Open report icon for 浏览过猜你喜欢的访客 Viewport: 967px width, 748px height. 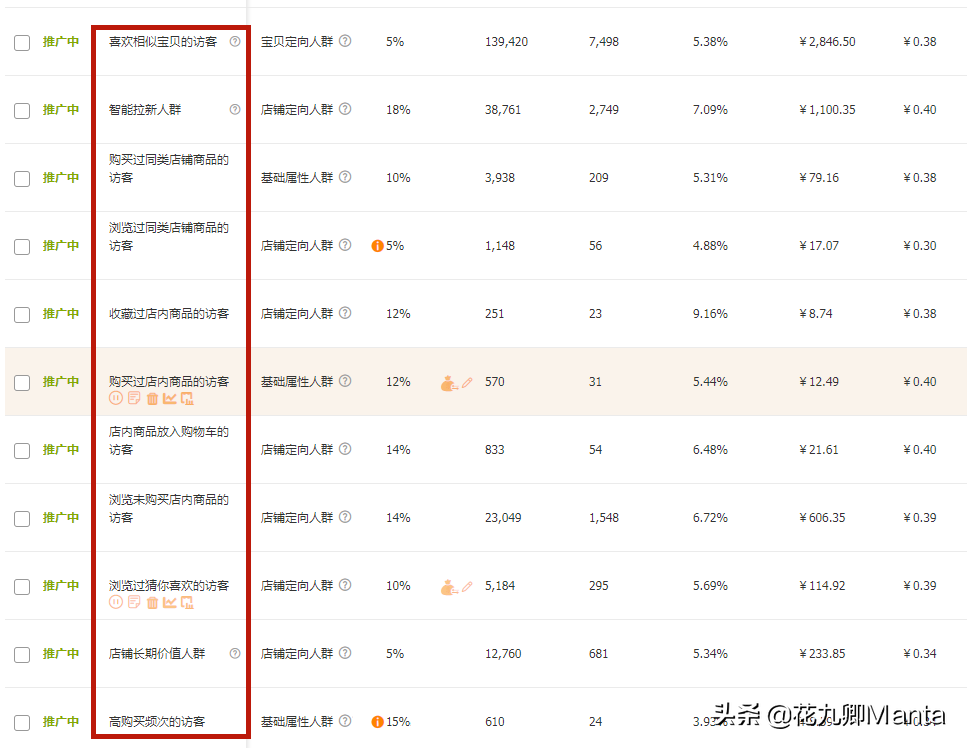click(x=187, y=602)
